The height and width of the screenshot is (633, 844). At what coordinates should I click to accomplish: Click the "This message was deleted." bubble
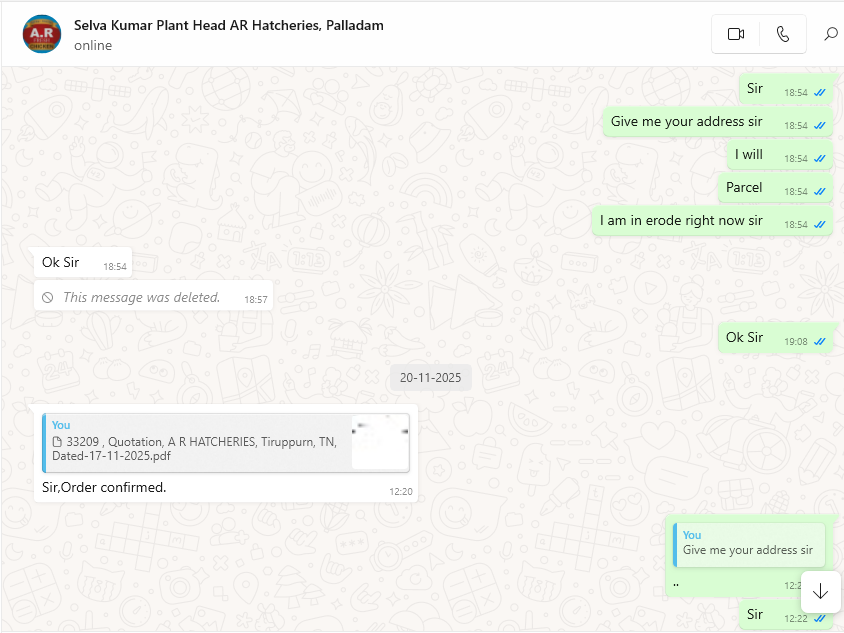coord(141,297)
